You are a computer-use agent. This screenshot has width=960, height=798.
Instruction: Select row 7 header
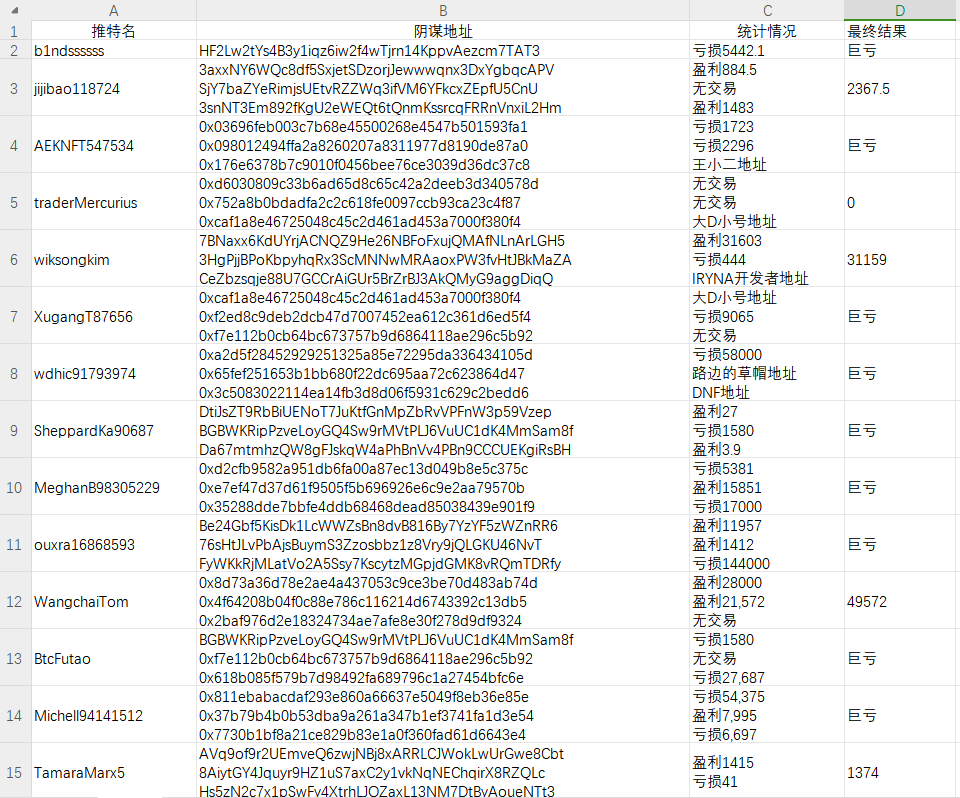15,316
